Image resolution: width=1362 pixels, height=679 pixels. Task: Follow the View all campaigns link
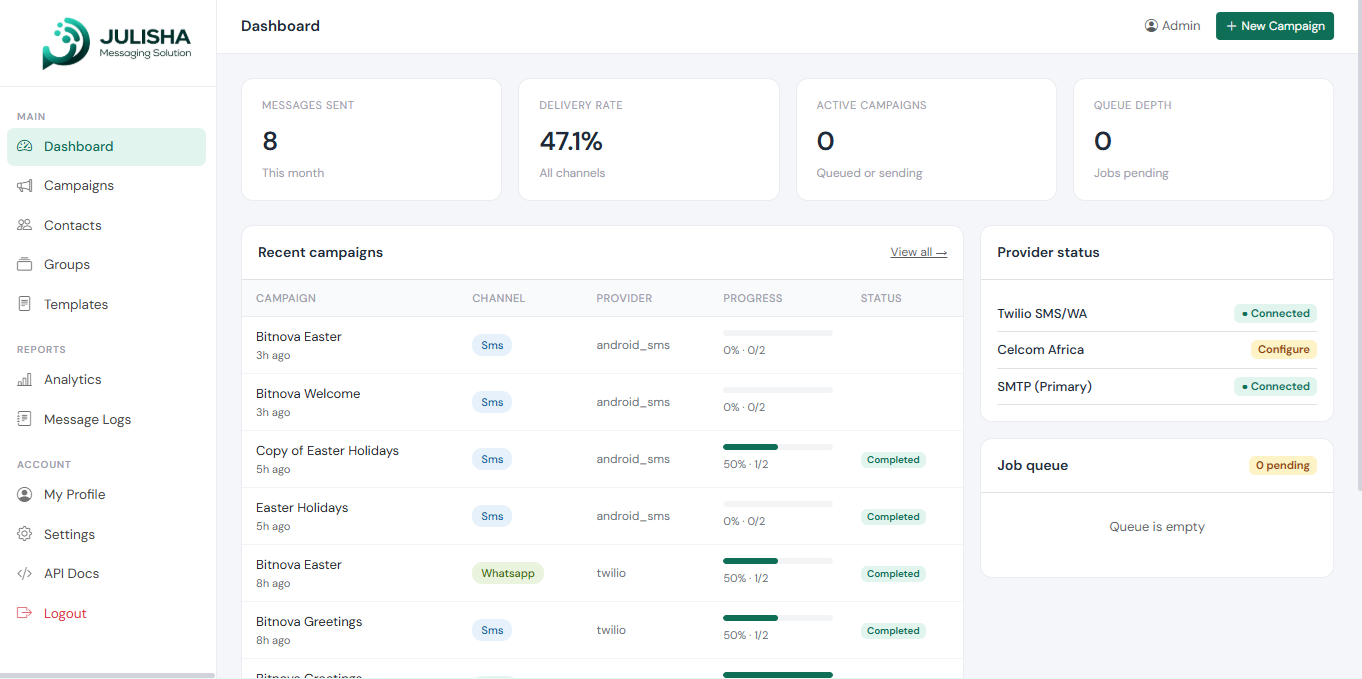coord(919,252)
